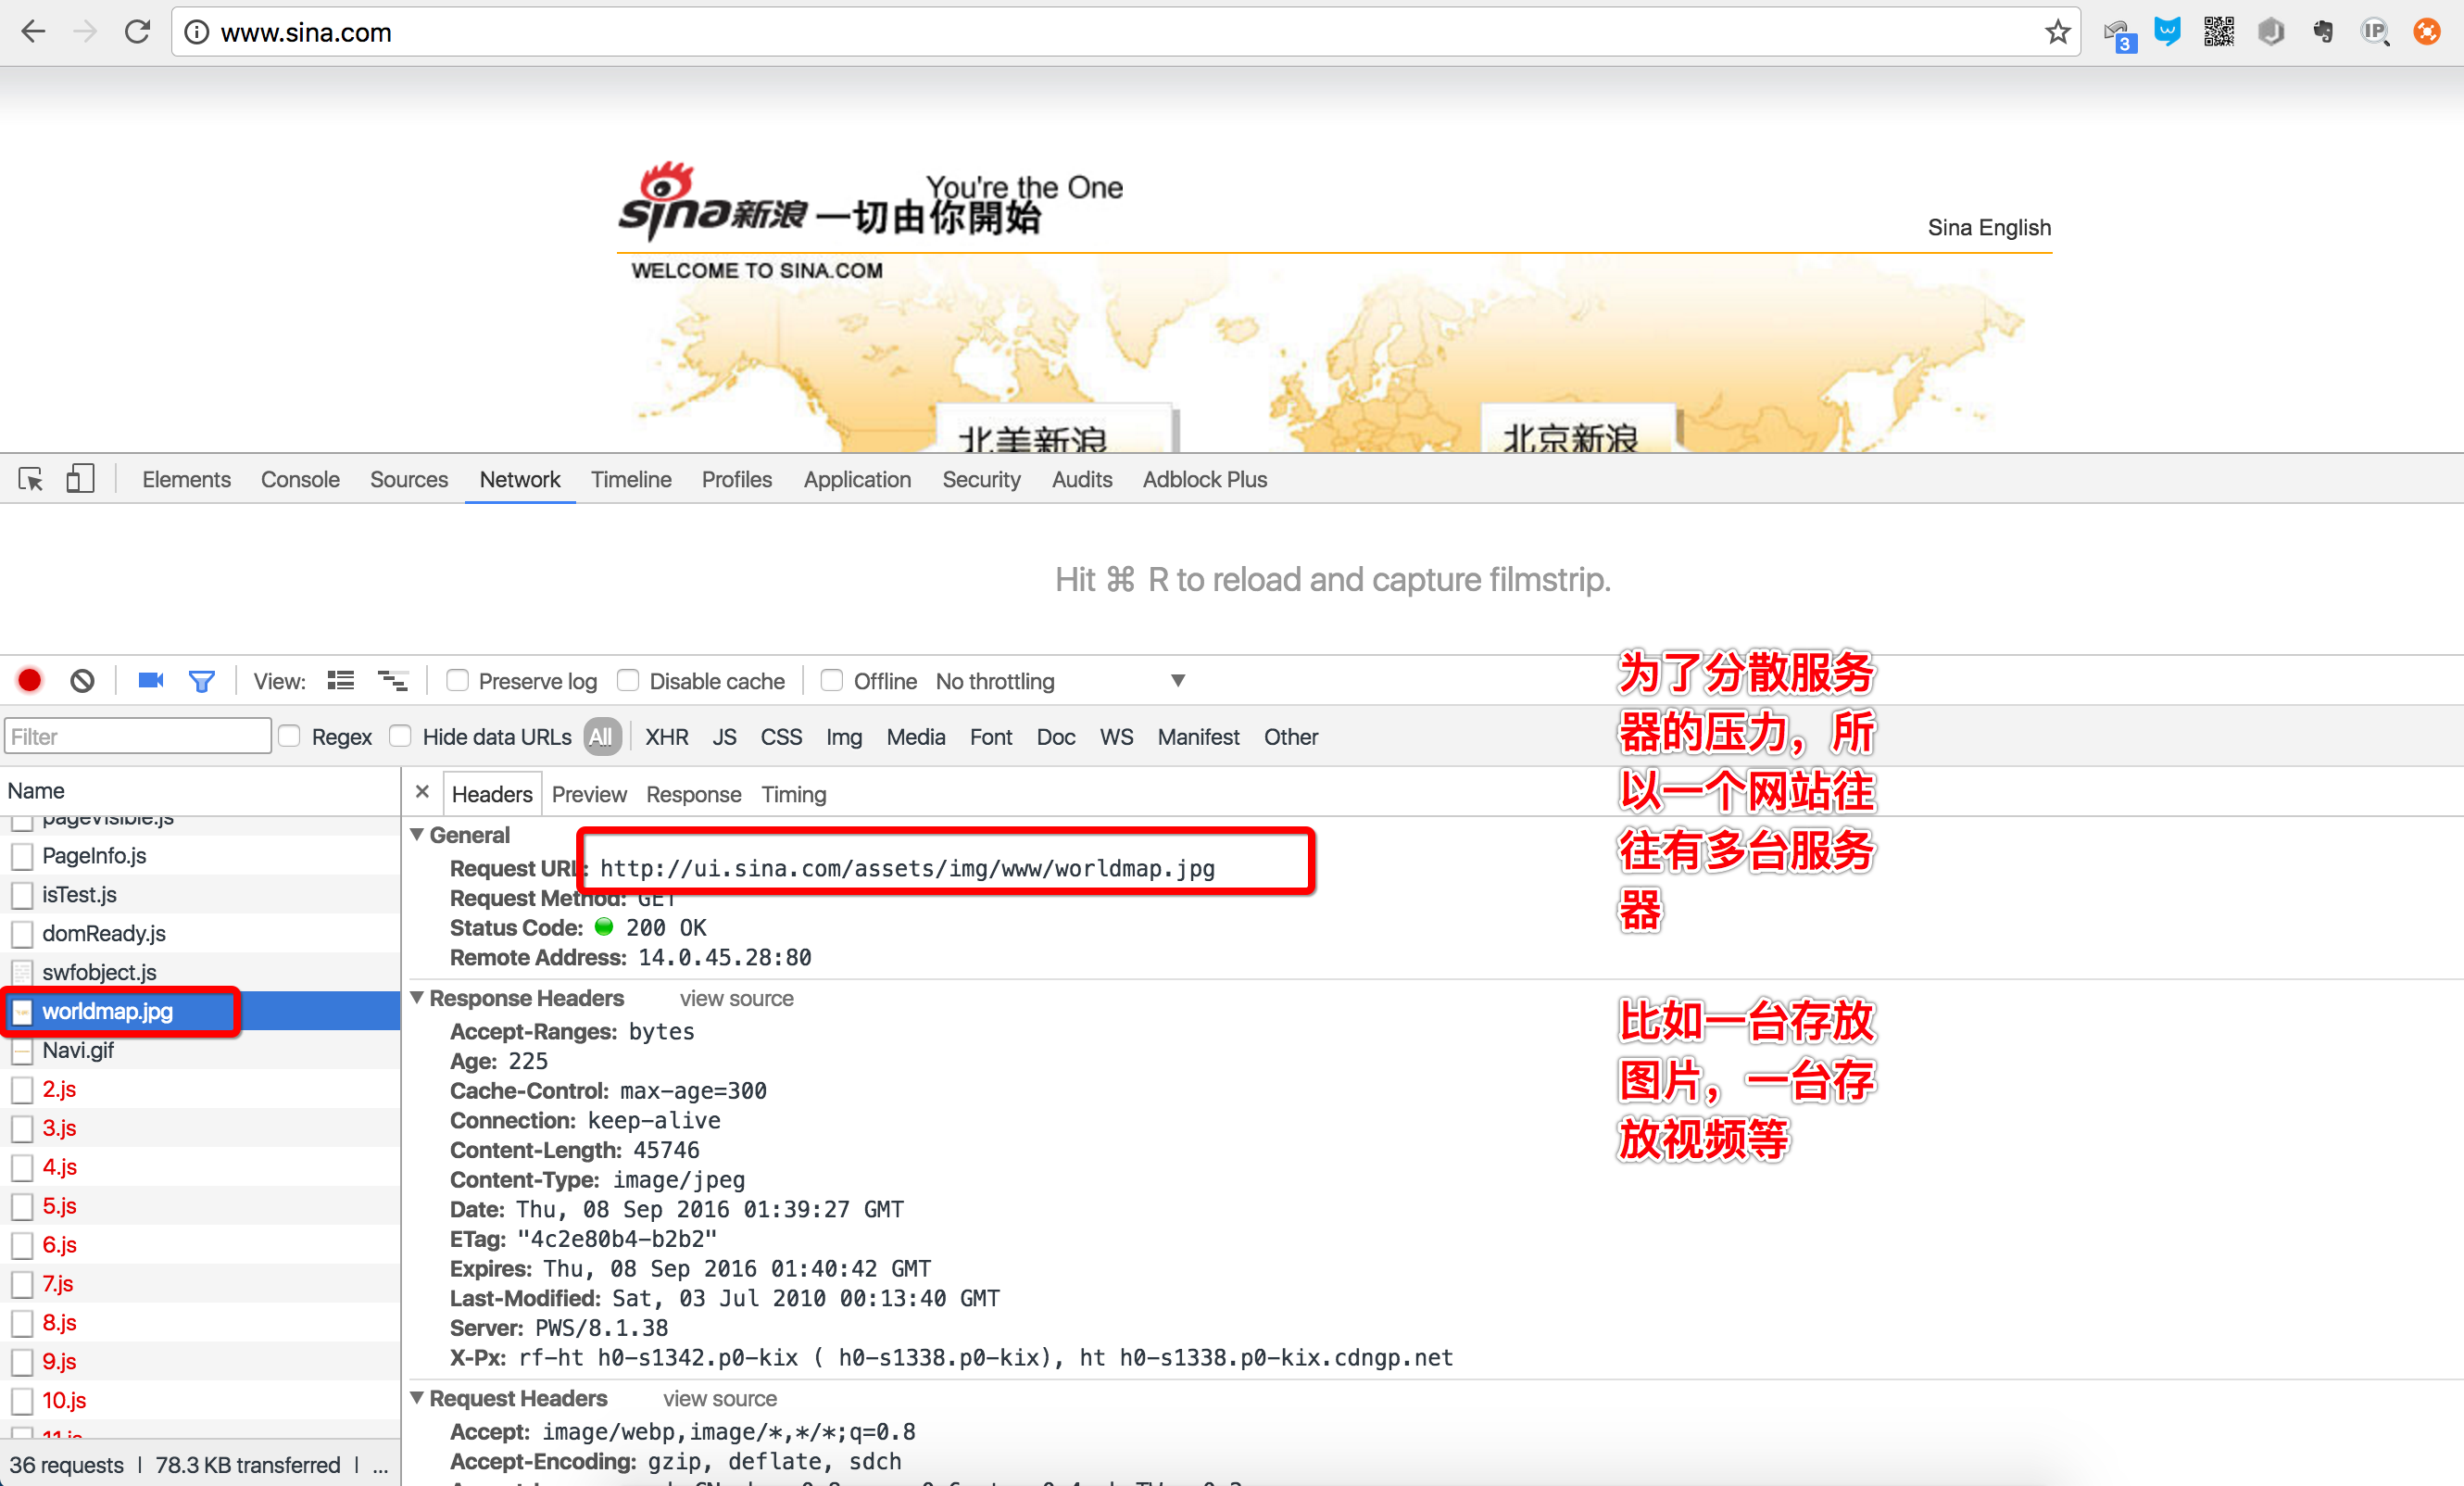The width and height of the screenshot is (2464, 1486).
Task: Click the Filter text input field
Action: click(137, 737)
